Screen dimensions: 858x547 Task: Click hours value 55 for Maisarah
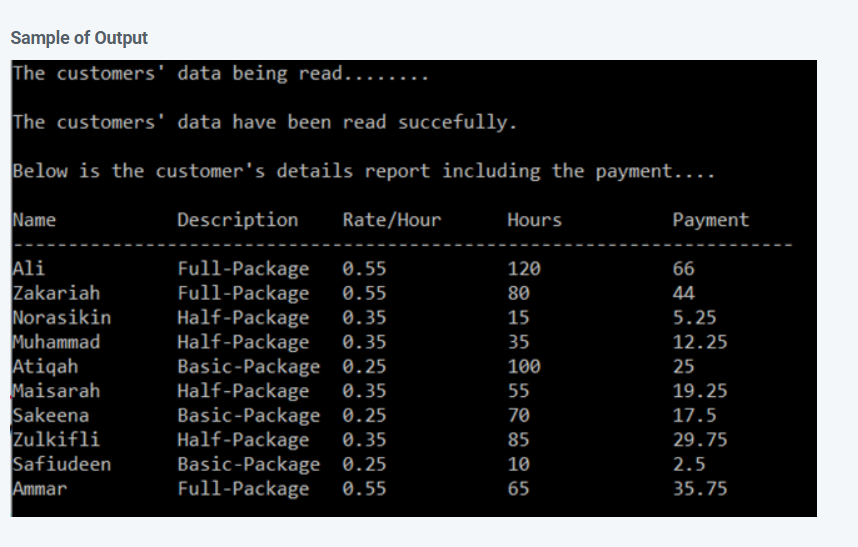pos(519,391)
